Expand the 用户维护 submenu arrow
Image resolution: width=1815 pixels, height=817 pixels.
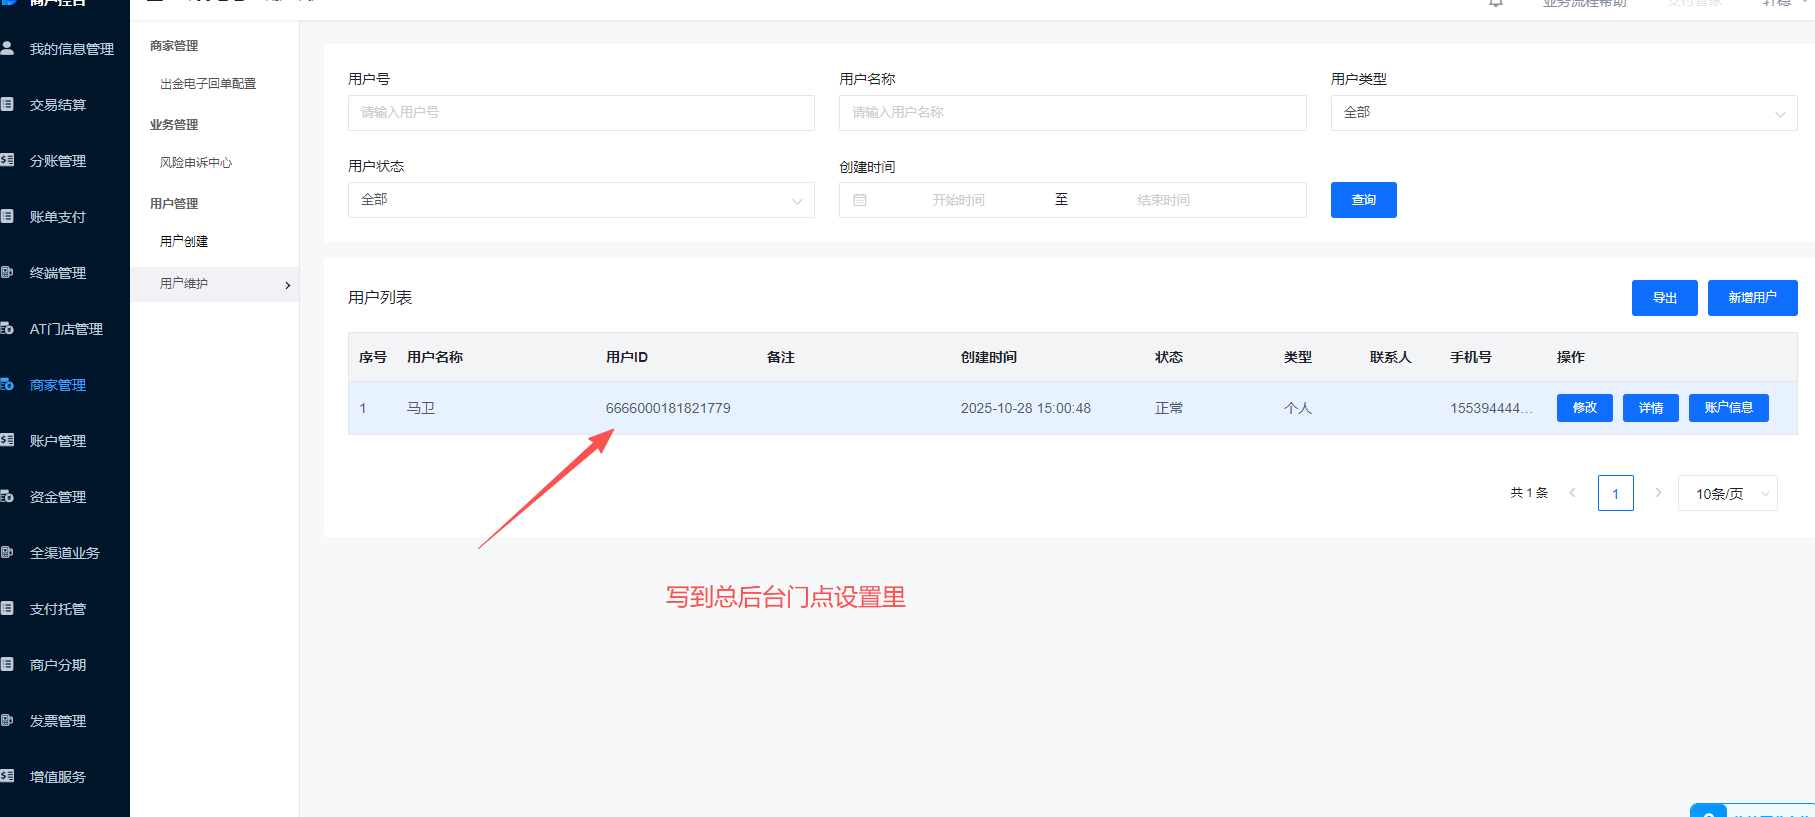tap(288, 285)
